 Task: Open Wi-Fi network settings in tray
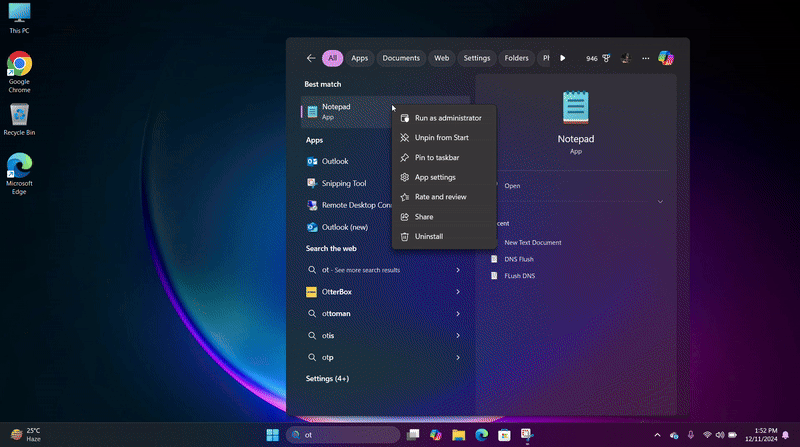click(707, 435)
